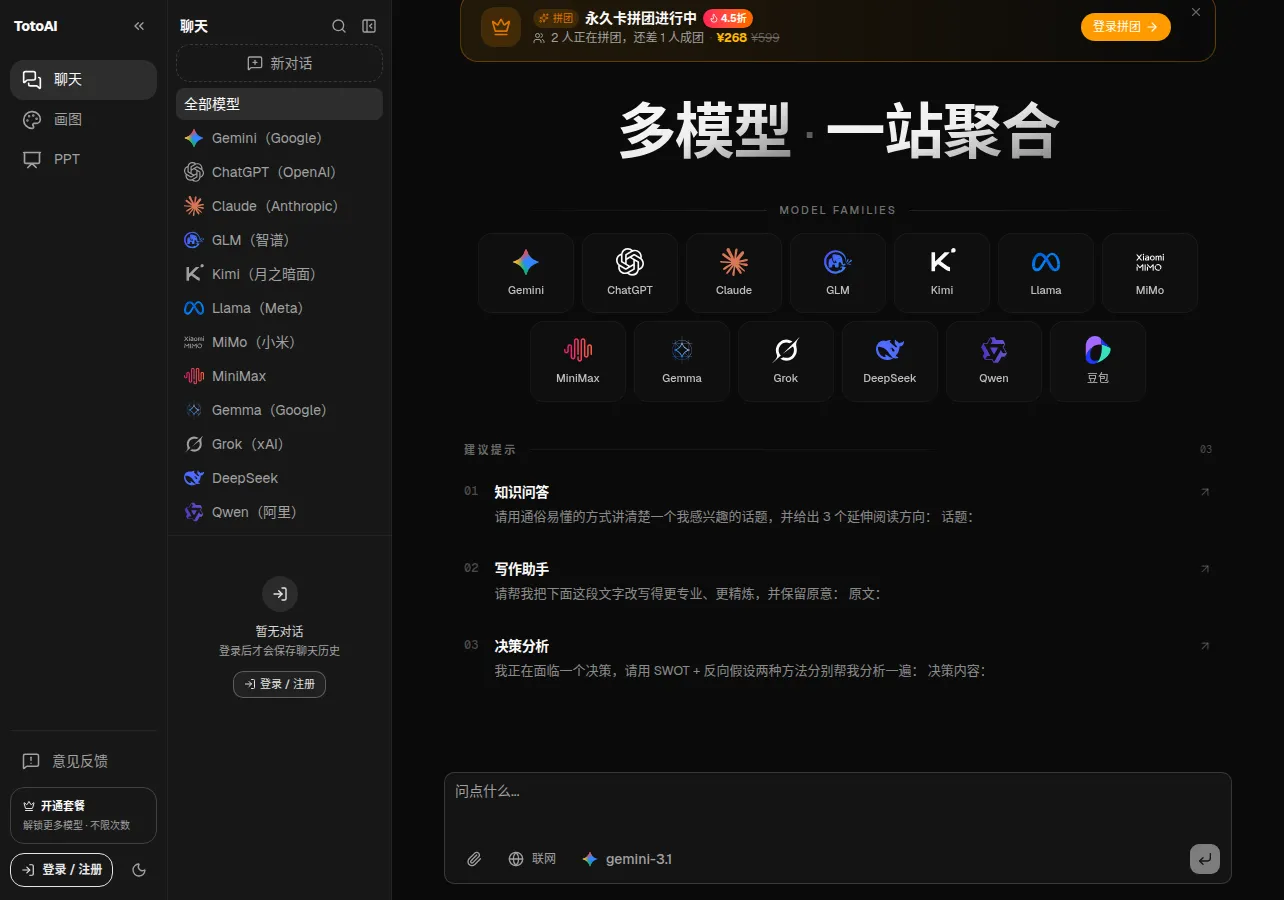The image size is (1284, 900).
Task: Choose Claude (Anthropic) in model list
Action: pyautogui.click(x=279, y=206)
